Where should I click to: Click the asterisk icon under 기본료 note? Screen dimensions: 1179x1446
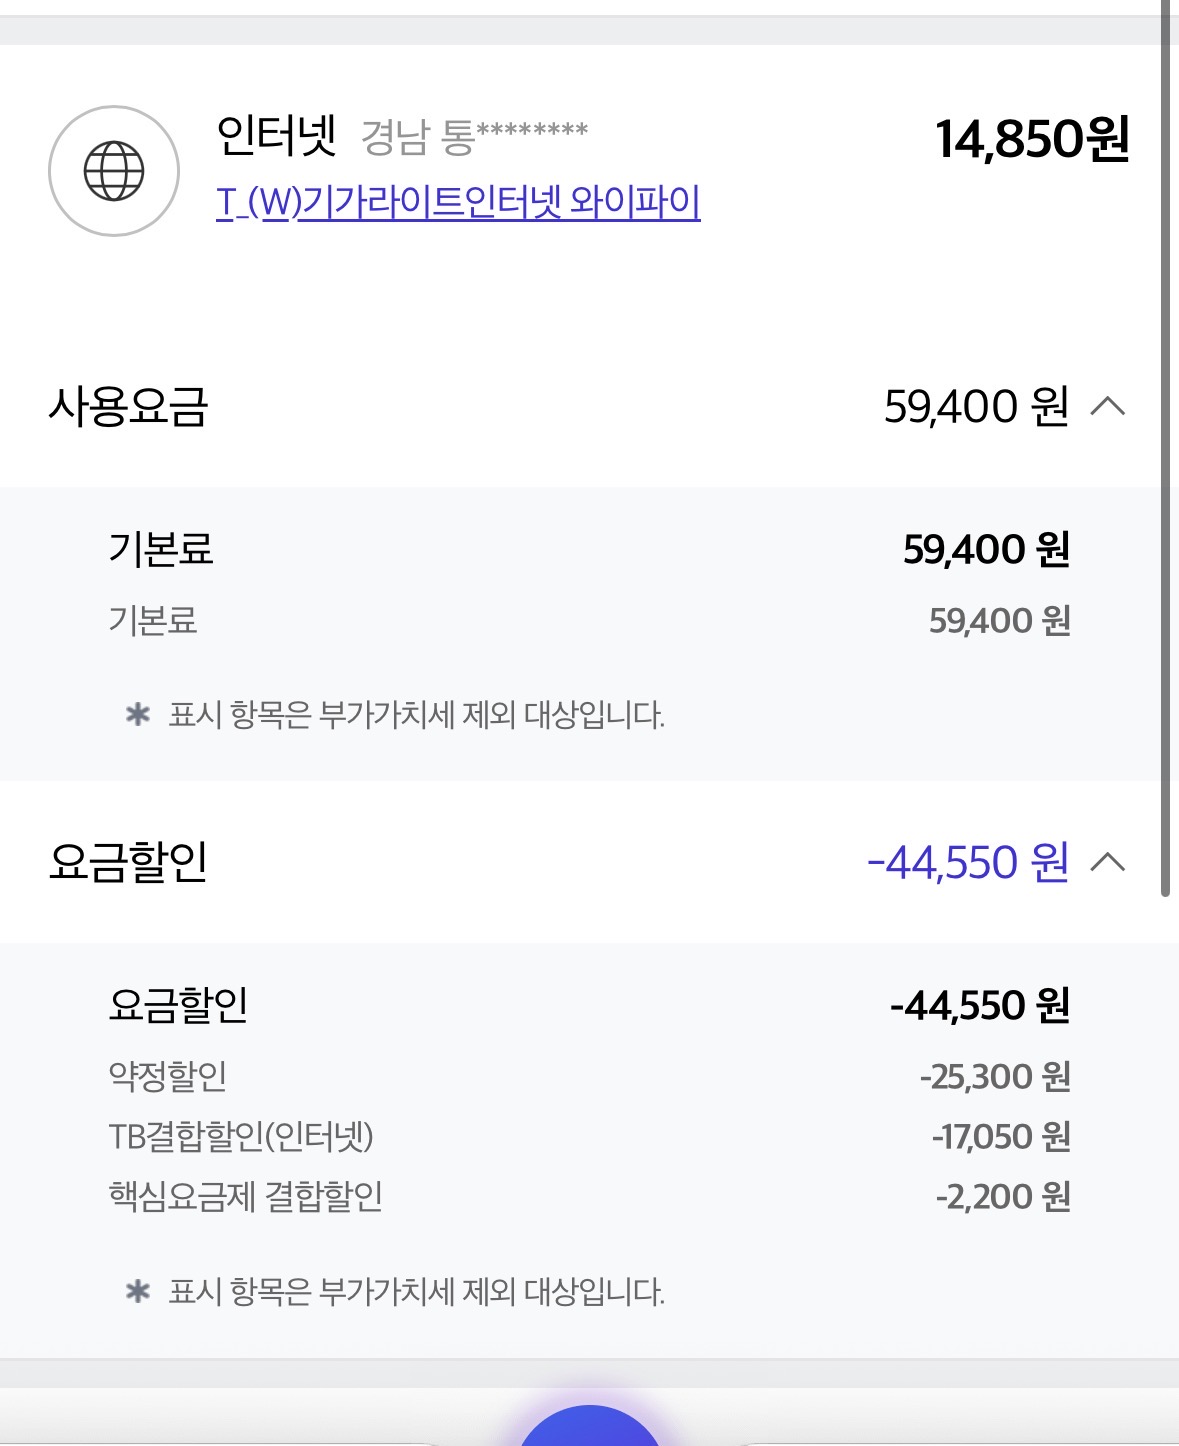click(x=138, y=715)
